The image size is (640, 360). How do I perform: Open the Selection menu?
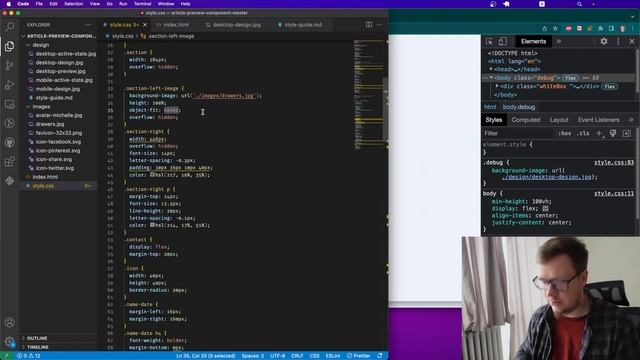(x=73, y=4)
